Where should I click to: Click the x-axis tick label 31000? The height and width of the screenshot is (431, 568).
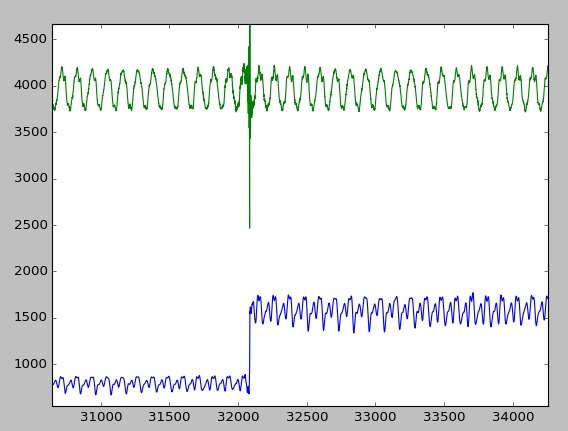click(101, 417)
